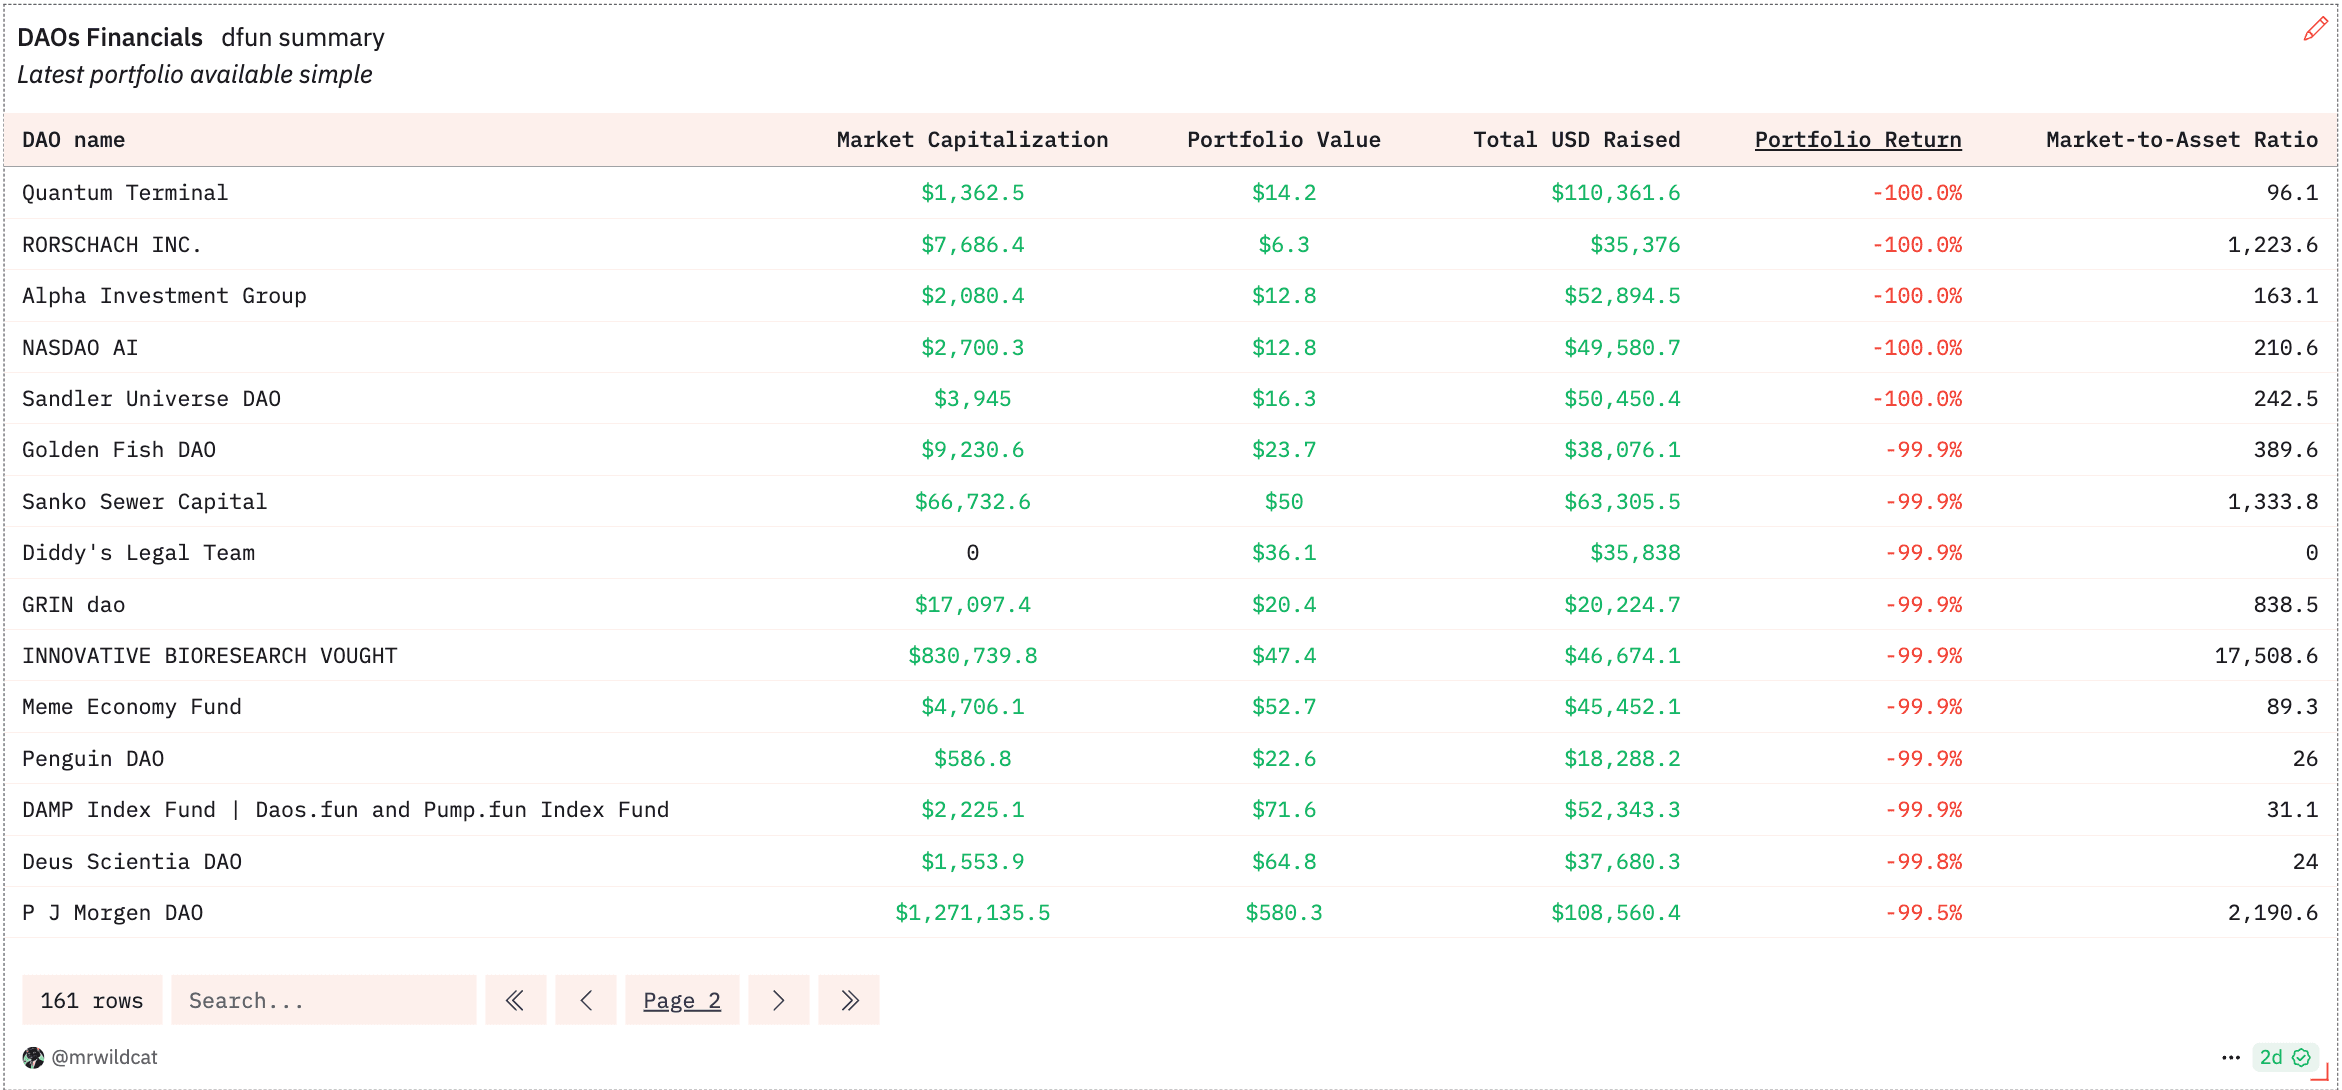
Task: Click the corner resize handle icon
Action: [x=2321, y=1073]
